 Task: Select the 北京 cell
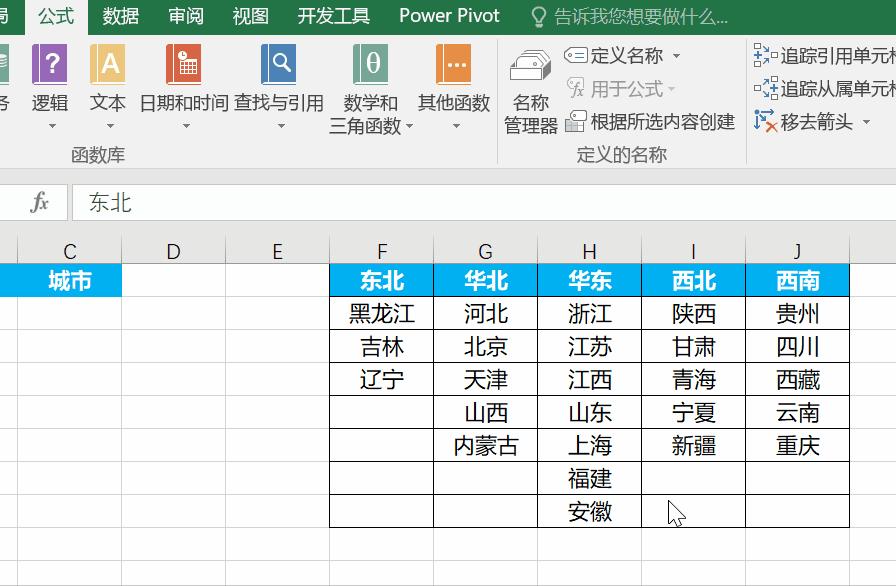tap(486, 346)
